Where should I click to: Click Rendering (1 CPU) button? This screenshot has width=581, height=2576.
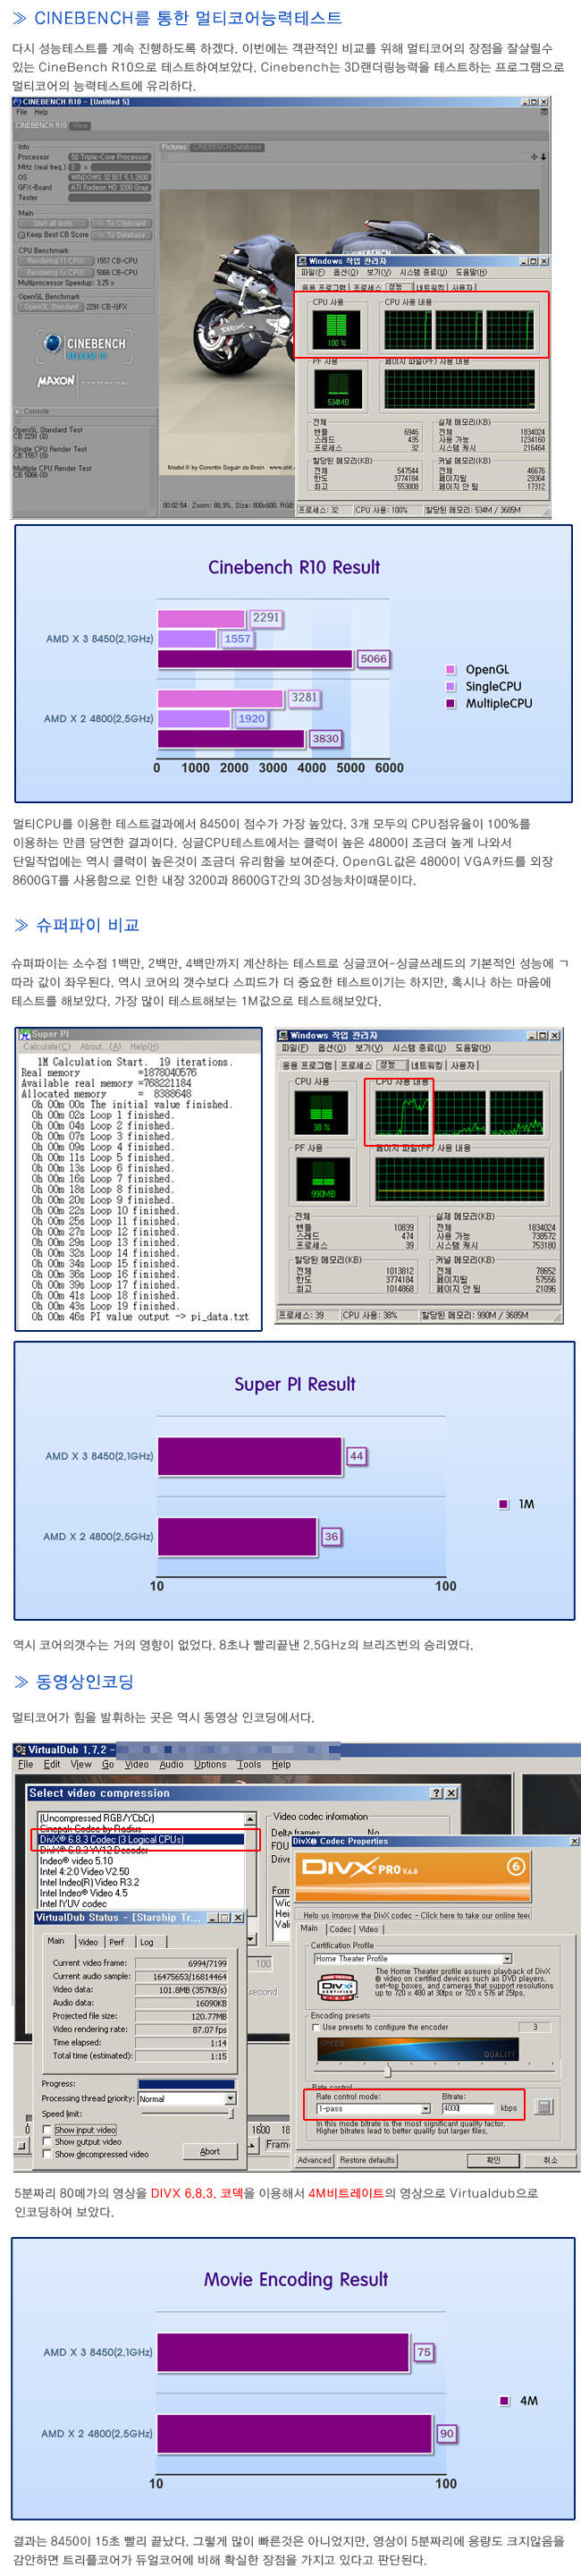[x=56, y=261]
